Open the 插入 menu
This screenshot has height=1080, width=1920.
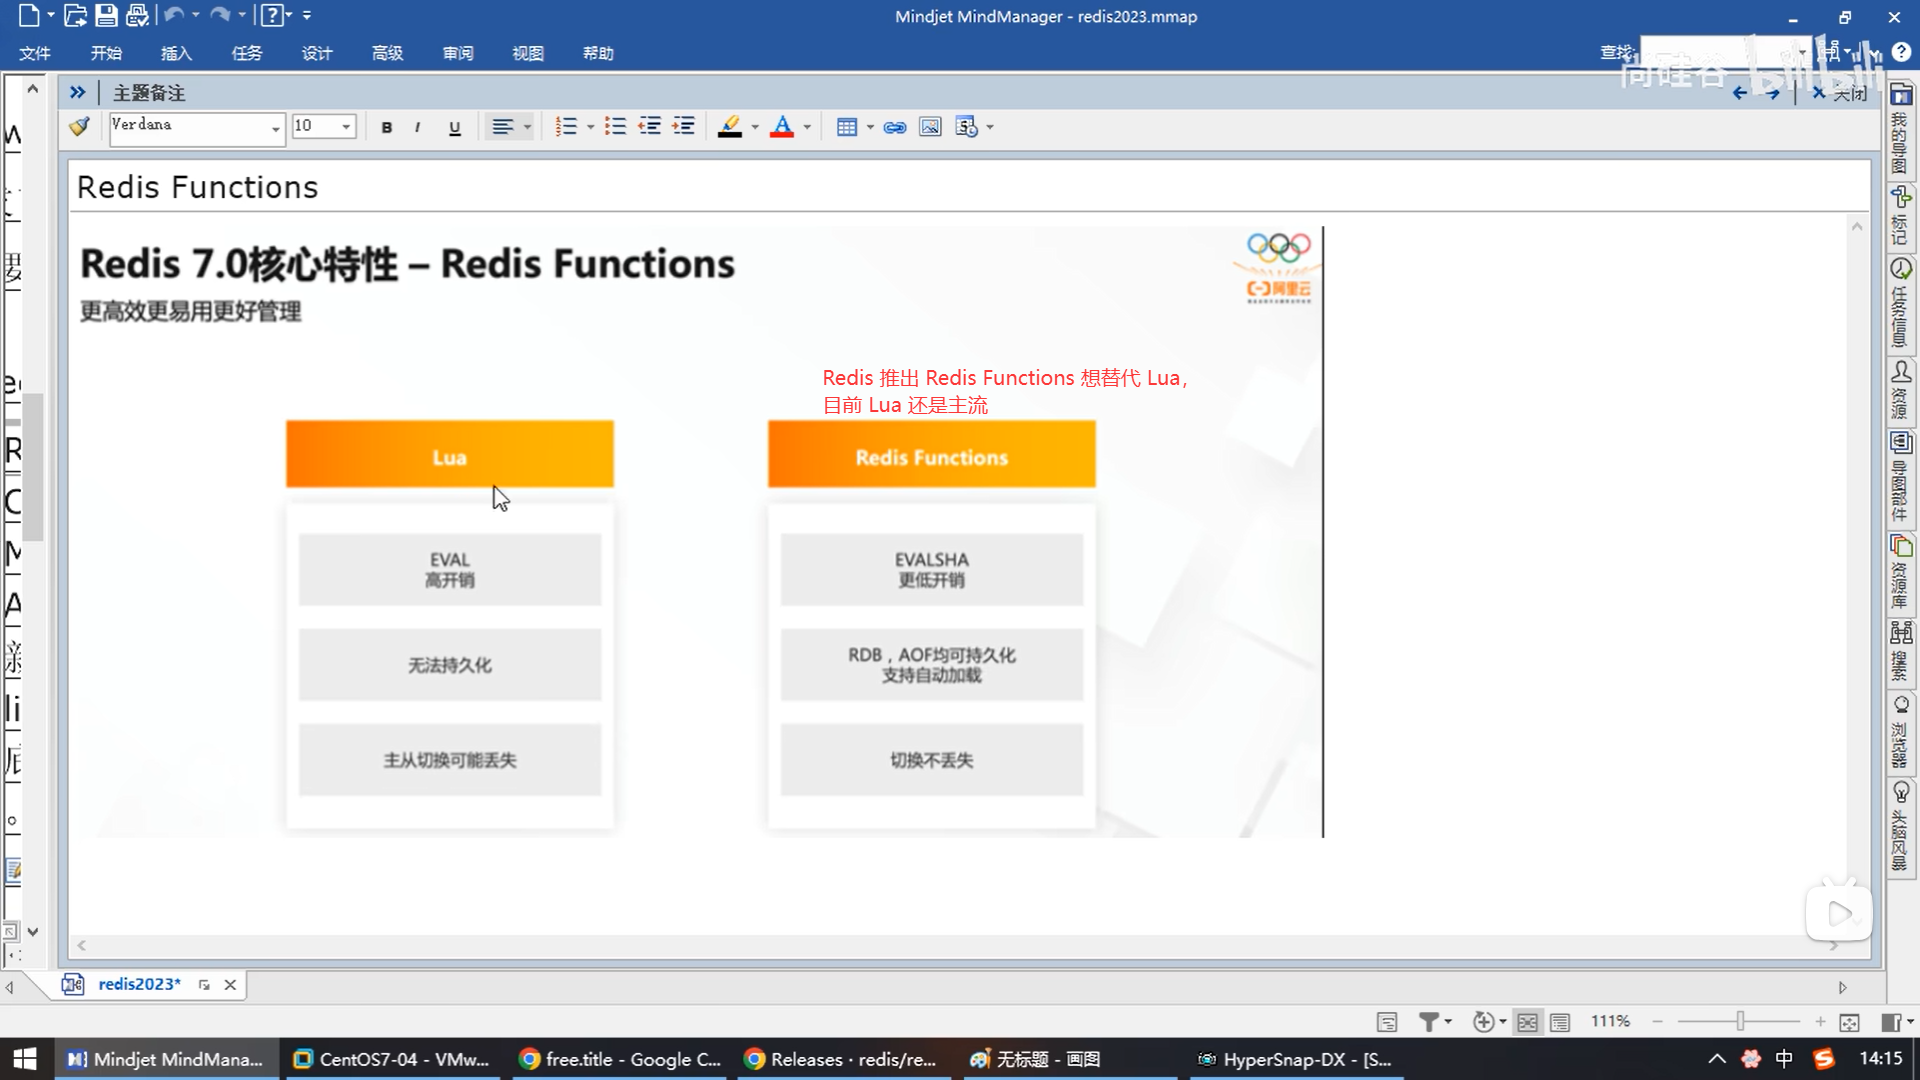(176, 53)
